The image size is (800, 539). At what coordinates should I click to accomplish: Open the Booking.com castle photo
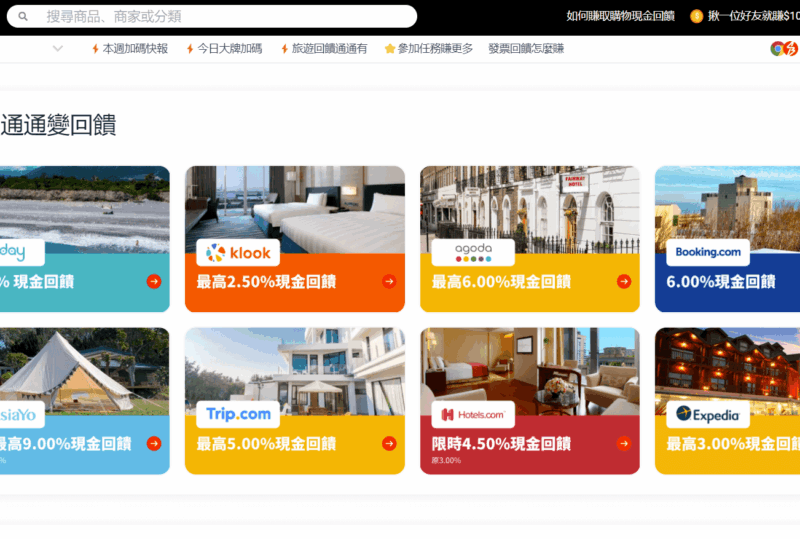click(728, 209)
